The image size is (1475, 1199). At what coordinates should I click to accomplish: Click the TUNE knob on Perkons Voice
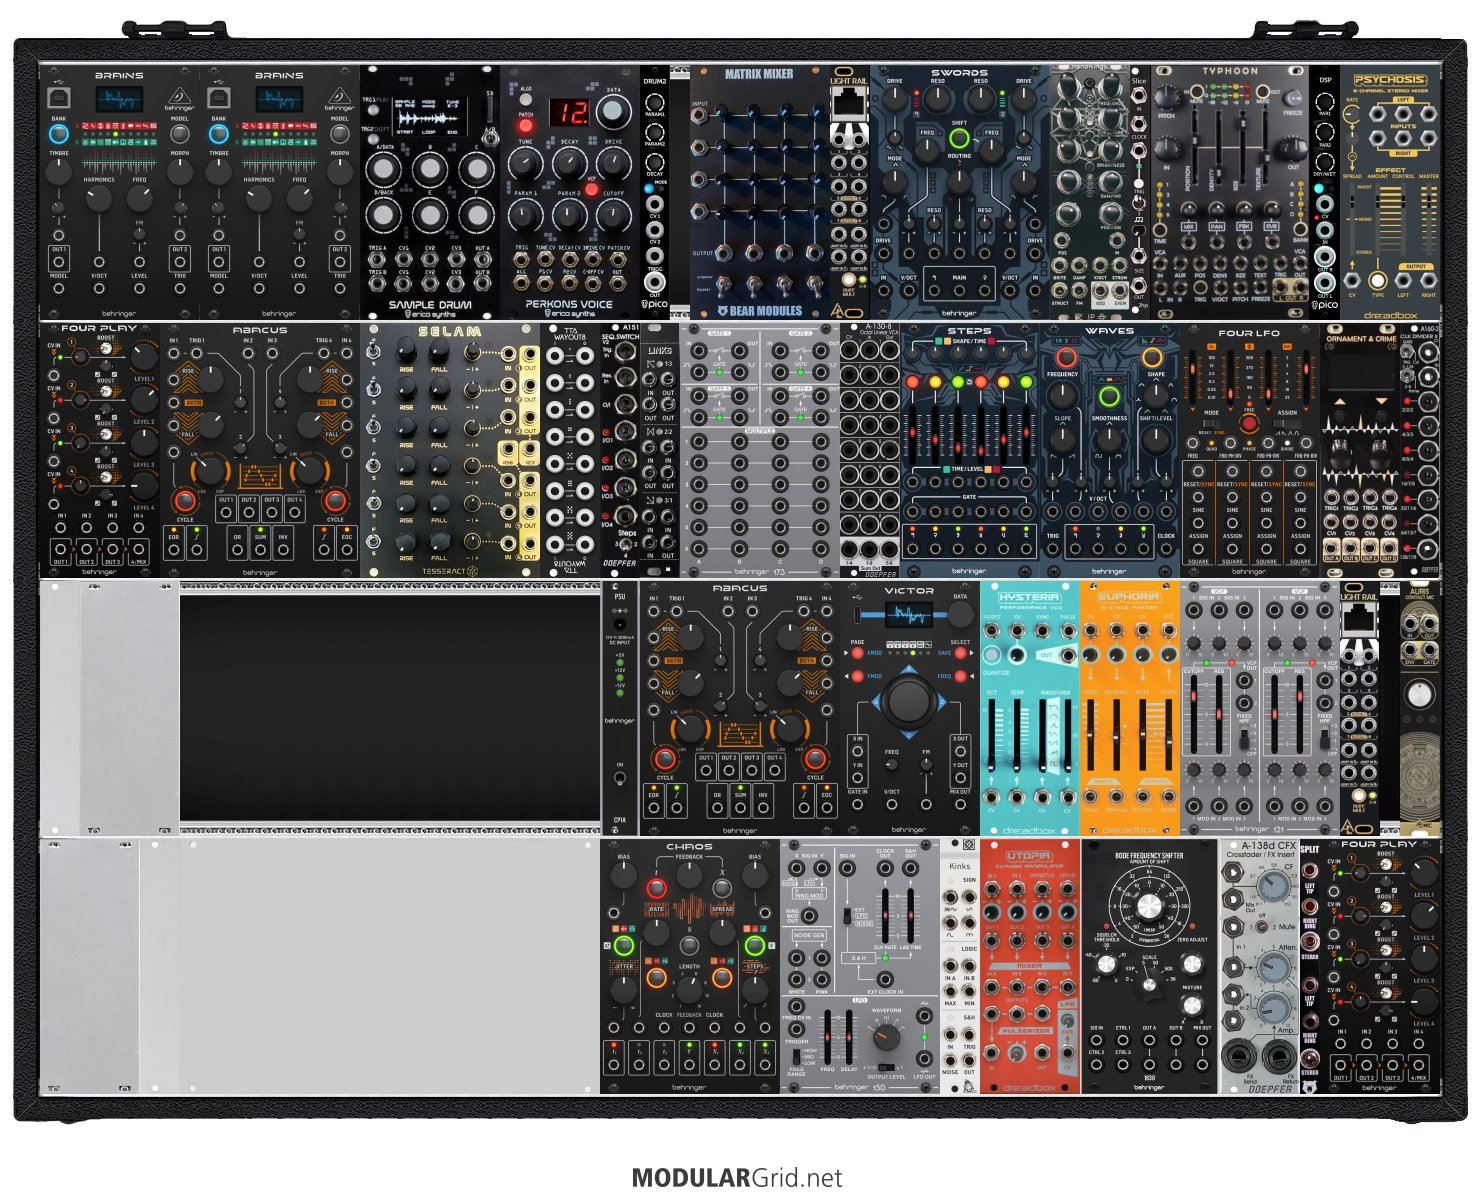pyautogui.click(x=526, y=165)
